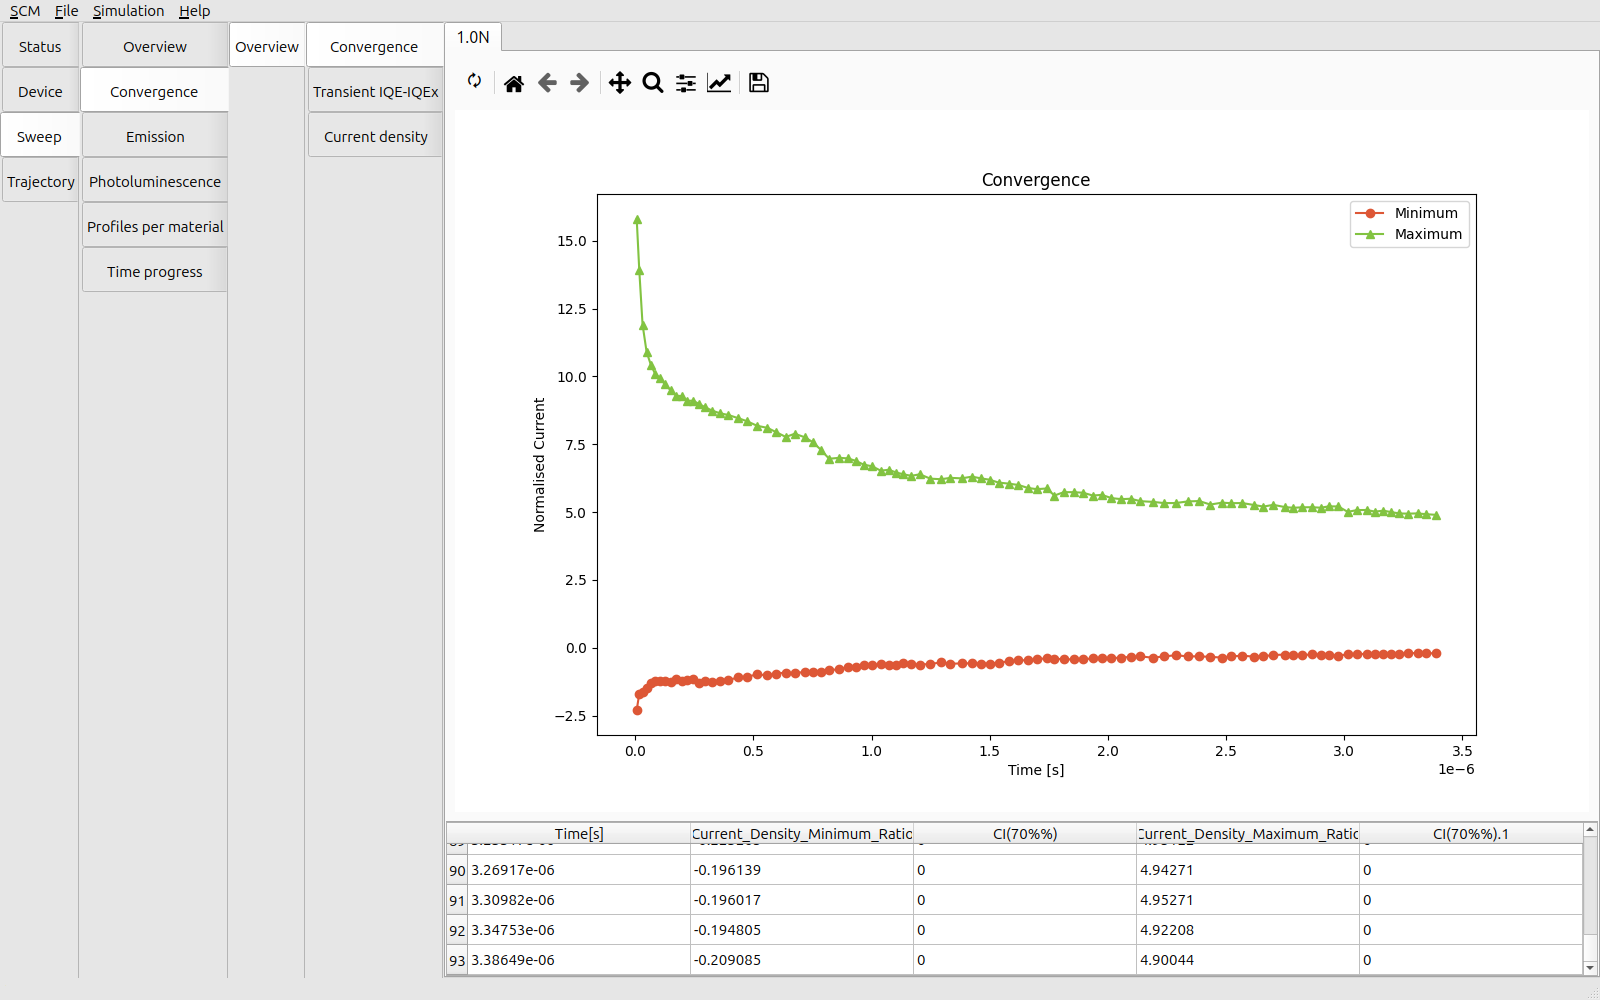Open the Current density tab

click(375, 137)
